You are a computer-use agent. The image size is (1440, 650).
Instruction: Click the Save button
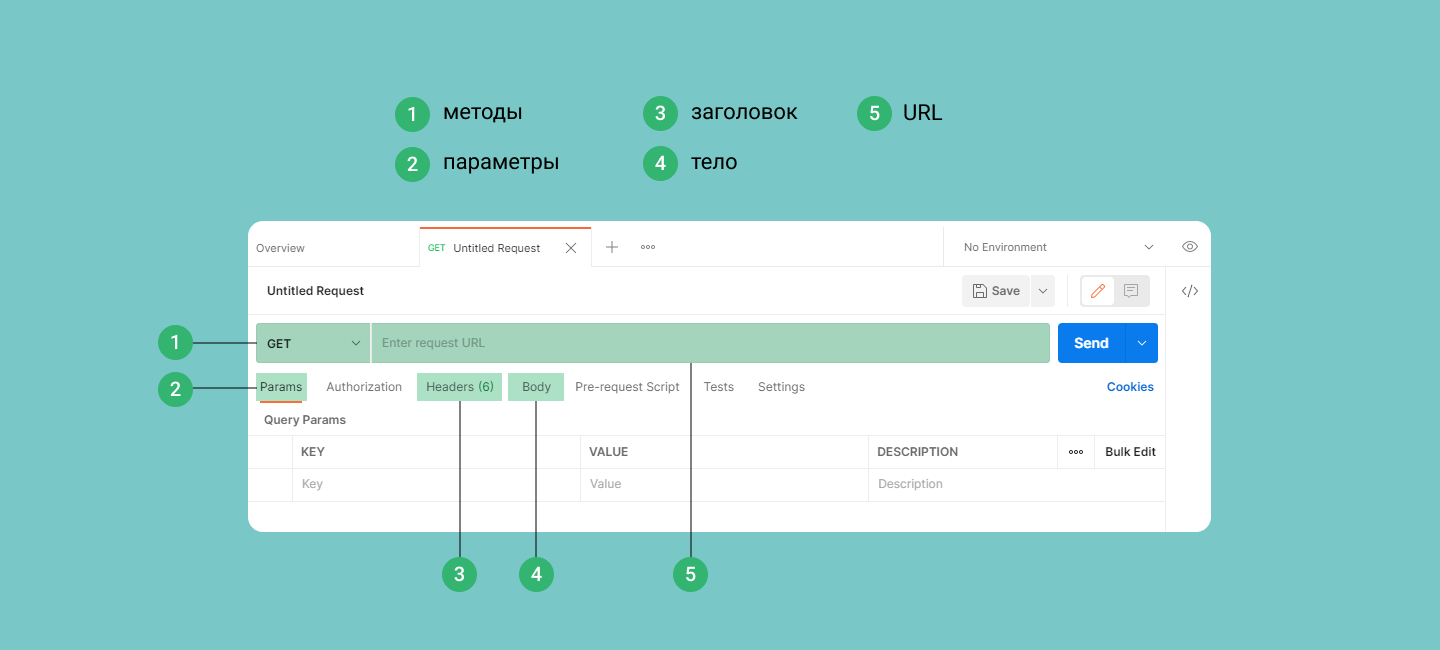coord(996,291)
